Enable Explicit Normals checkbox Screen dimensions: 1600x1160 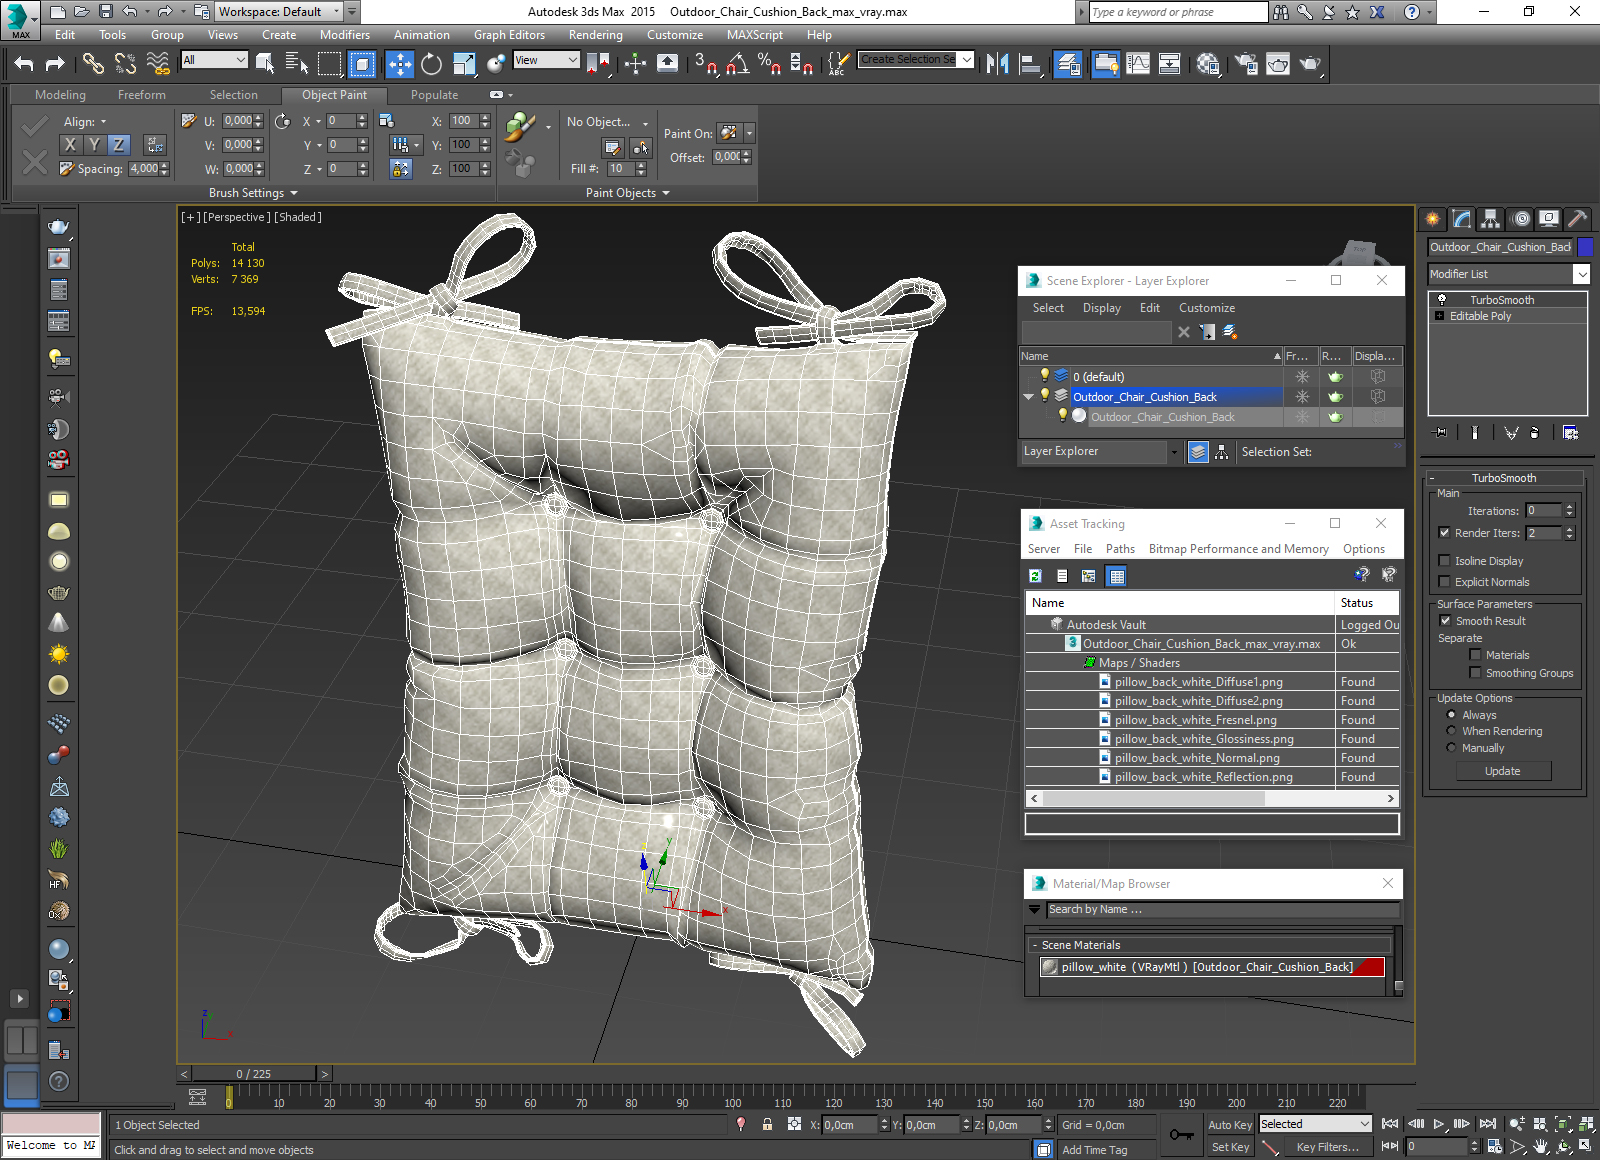point(1444,582)
